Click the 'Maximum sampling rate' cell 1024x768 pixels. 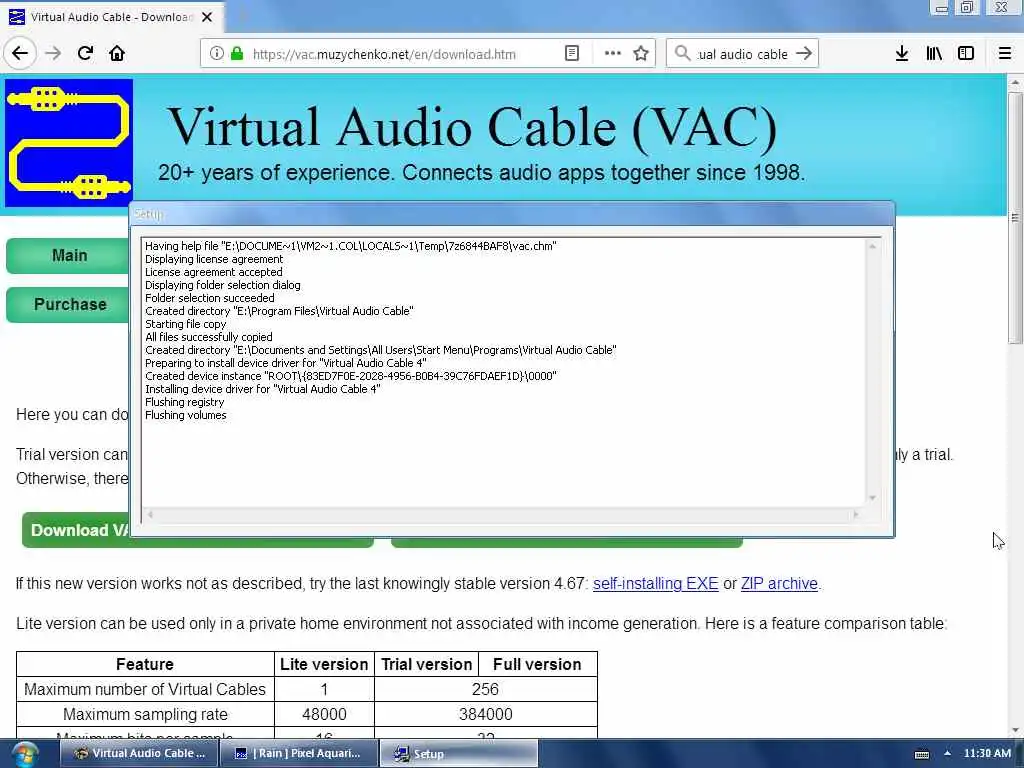click(x=145, y=714)
